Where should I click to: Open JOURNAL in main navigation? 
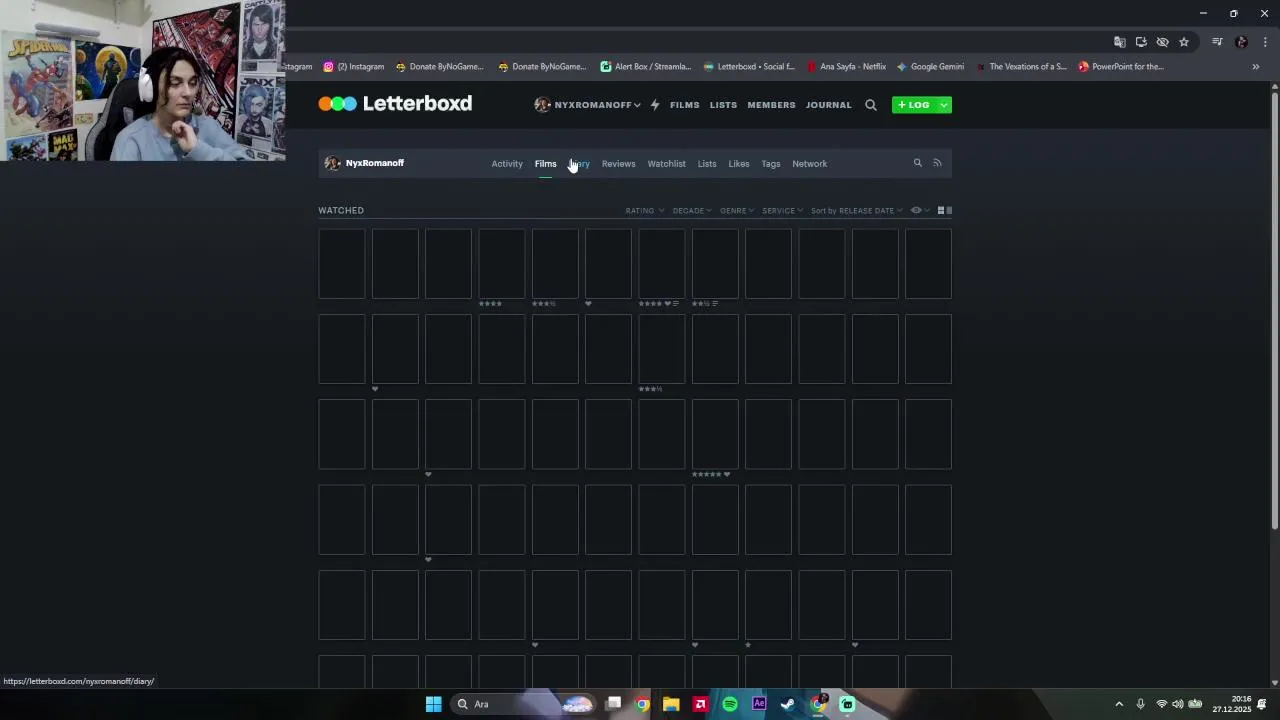(x=829, y=105)
